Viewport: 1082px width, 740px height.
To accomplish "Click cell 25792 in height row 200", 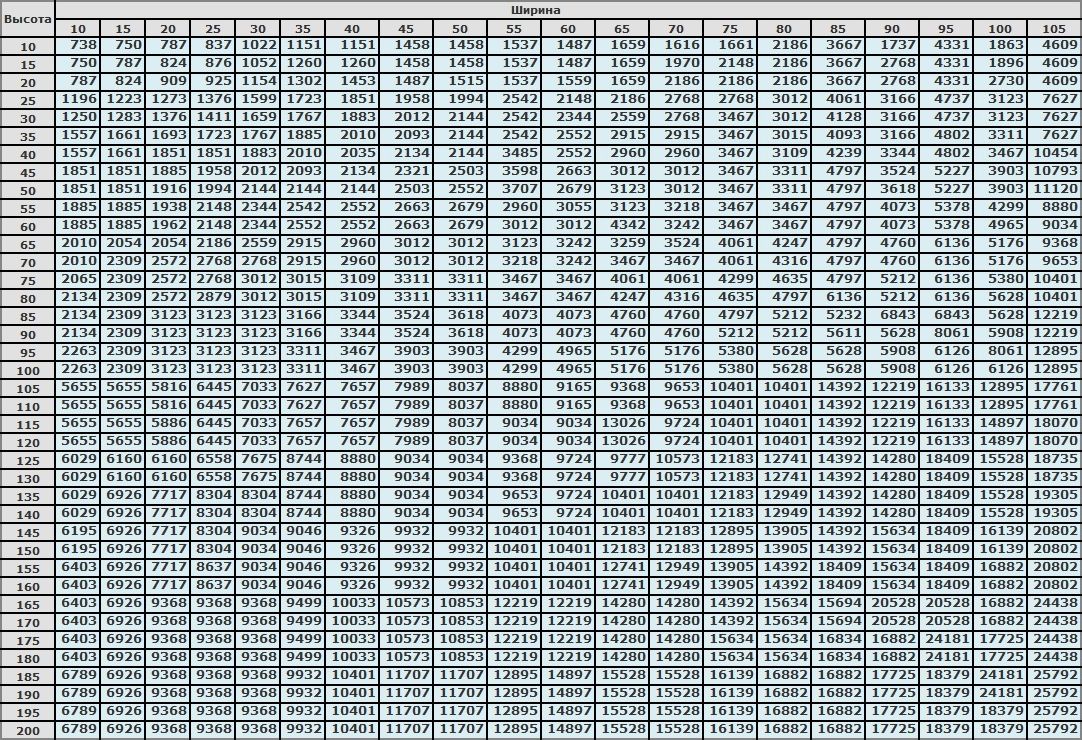I will [1053, 729].
